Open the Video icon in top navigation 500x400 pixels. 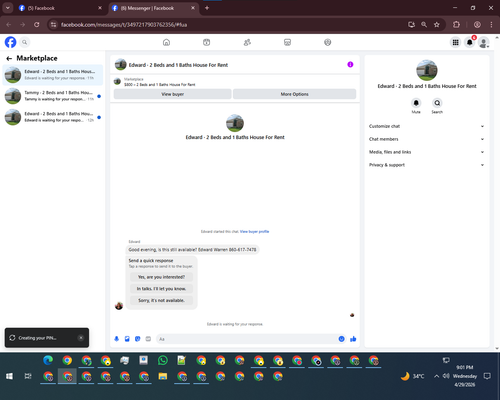click(x=207, y=42)
